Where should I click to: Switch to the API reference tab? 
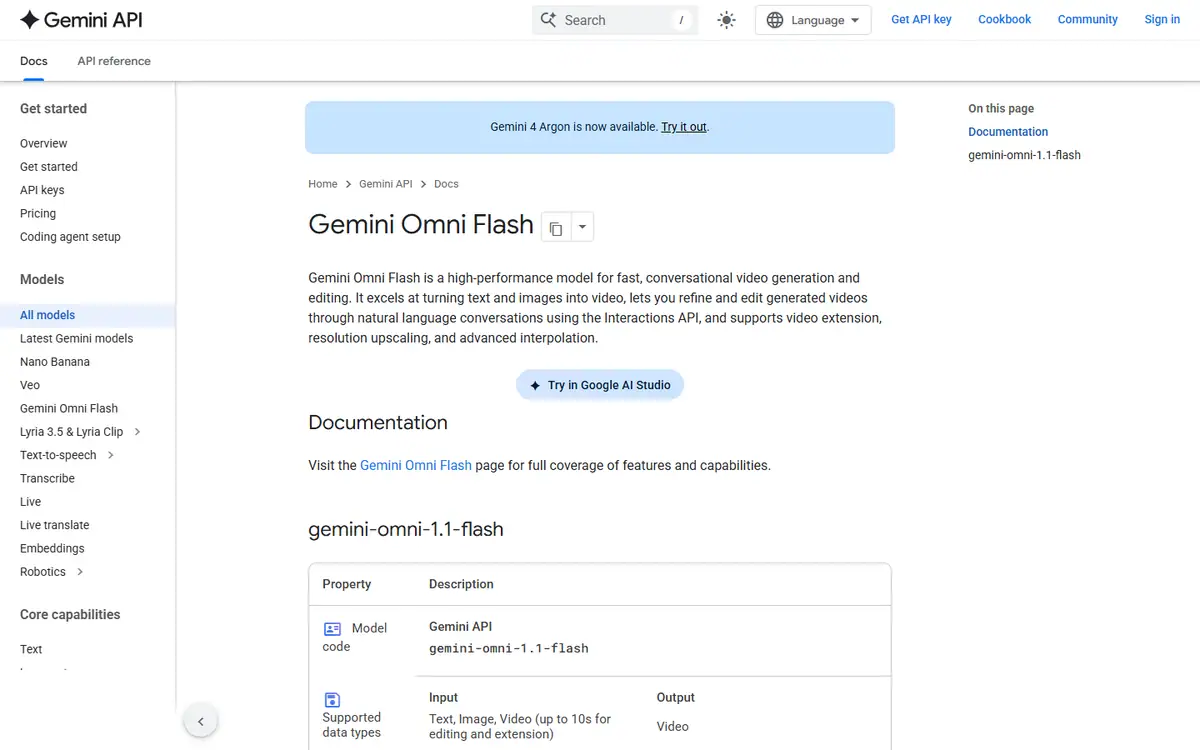click(114, 61)
